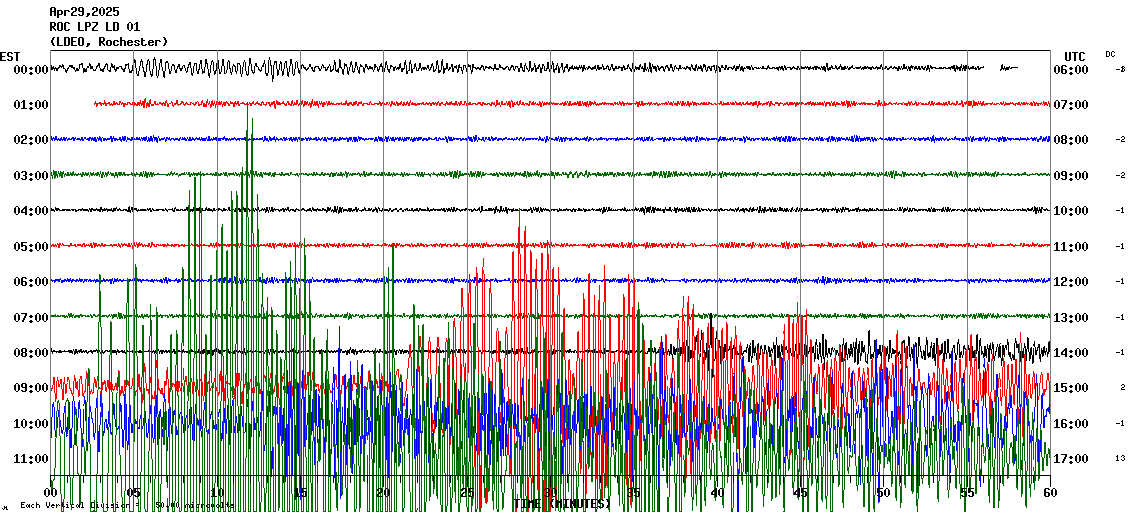Click the UTC timezone label on right axis

tap(1075, 56)
